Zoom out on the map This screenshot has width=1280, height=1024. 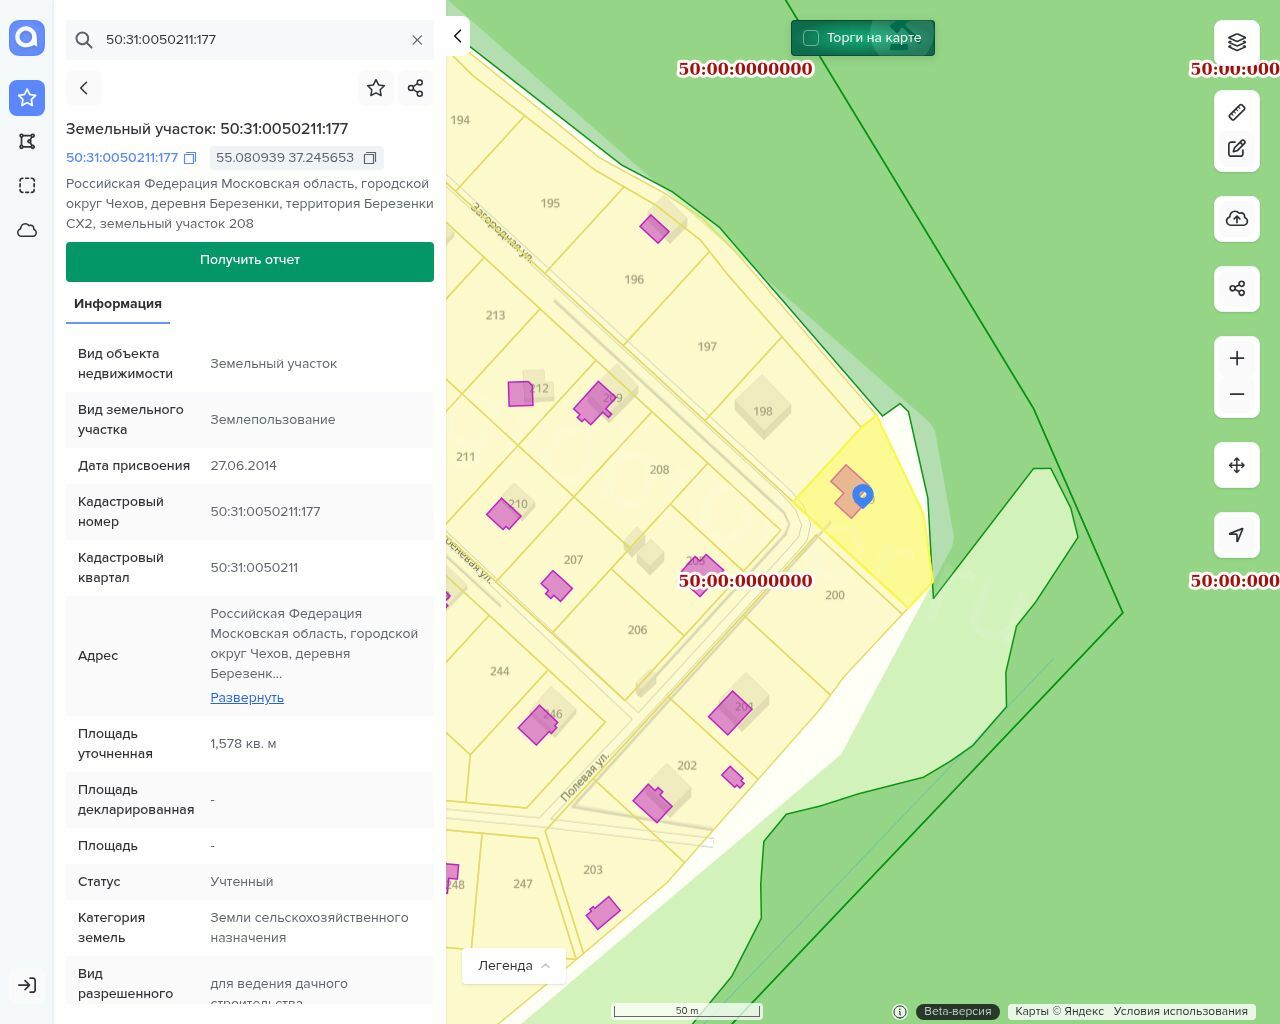pyautogui.click(x=1237, y=395)
